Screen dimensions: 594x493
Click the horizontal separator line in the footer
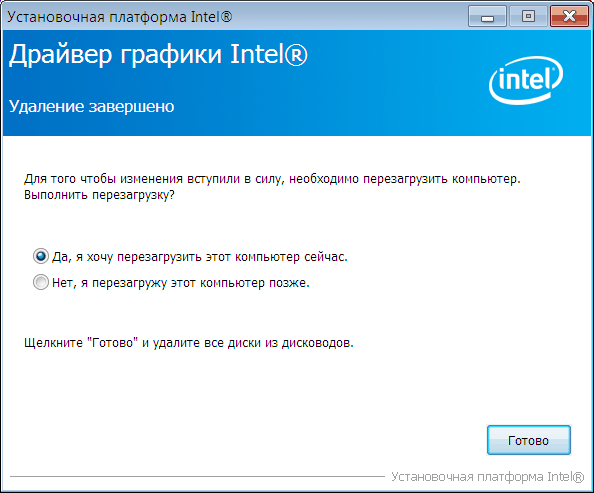[x=197, y=477]
